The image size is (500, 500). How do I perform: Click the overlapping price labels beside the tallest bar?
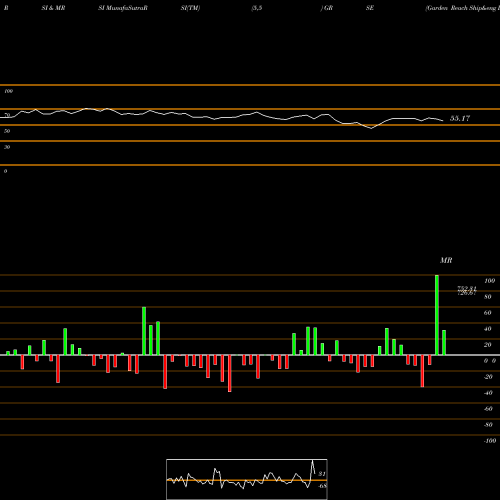[x=467, y=291]
